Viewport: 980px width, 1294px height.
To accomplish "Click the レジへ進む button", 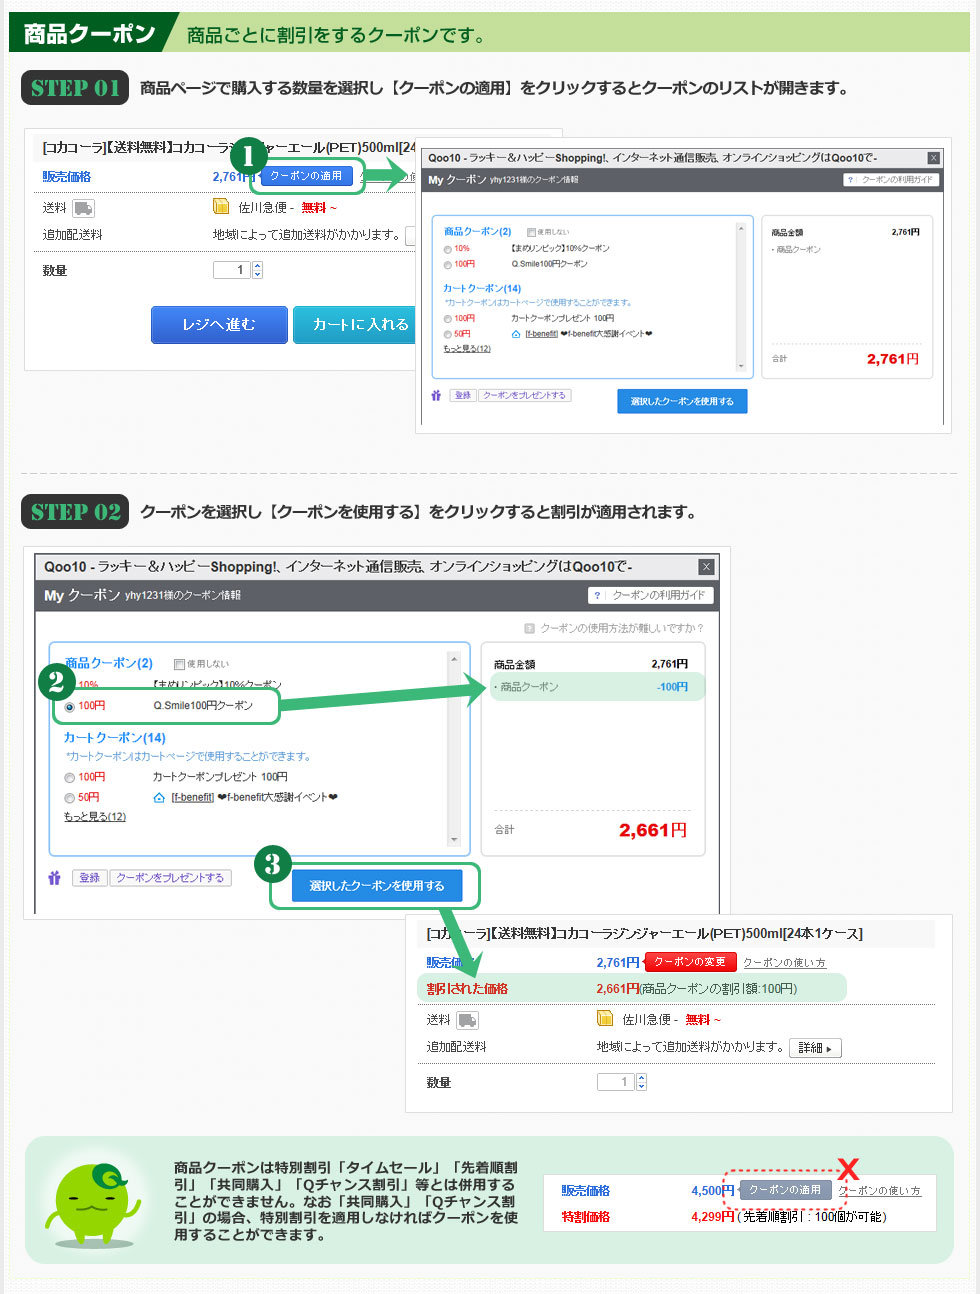I will click(x=219, y=325).
